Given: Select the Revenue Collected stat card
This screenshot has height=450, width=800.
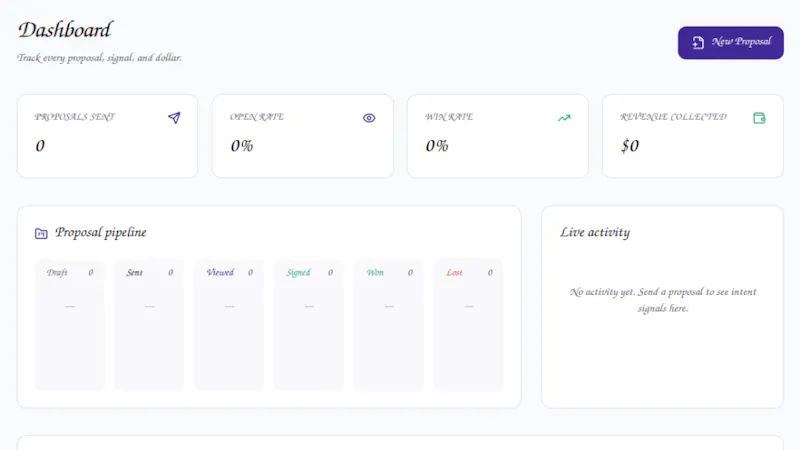Looking at the screenshot, I should (692, 136).
